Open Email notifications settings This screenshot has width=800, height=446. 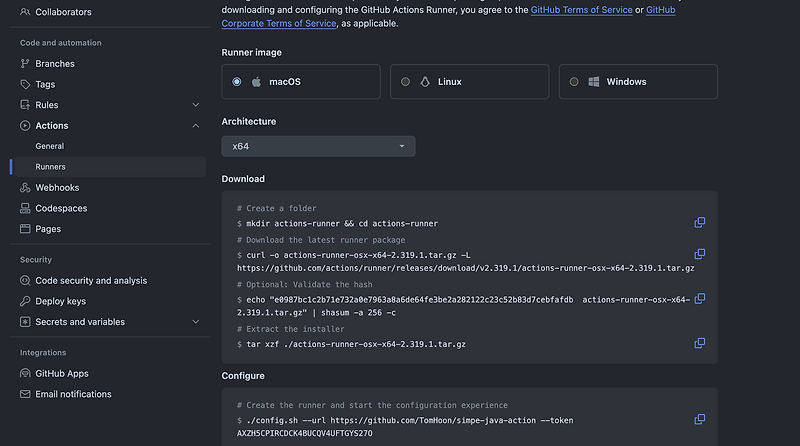coord(73,394)
